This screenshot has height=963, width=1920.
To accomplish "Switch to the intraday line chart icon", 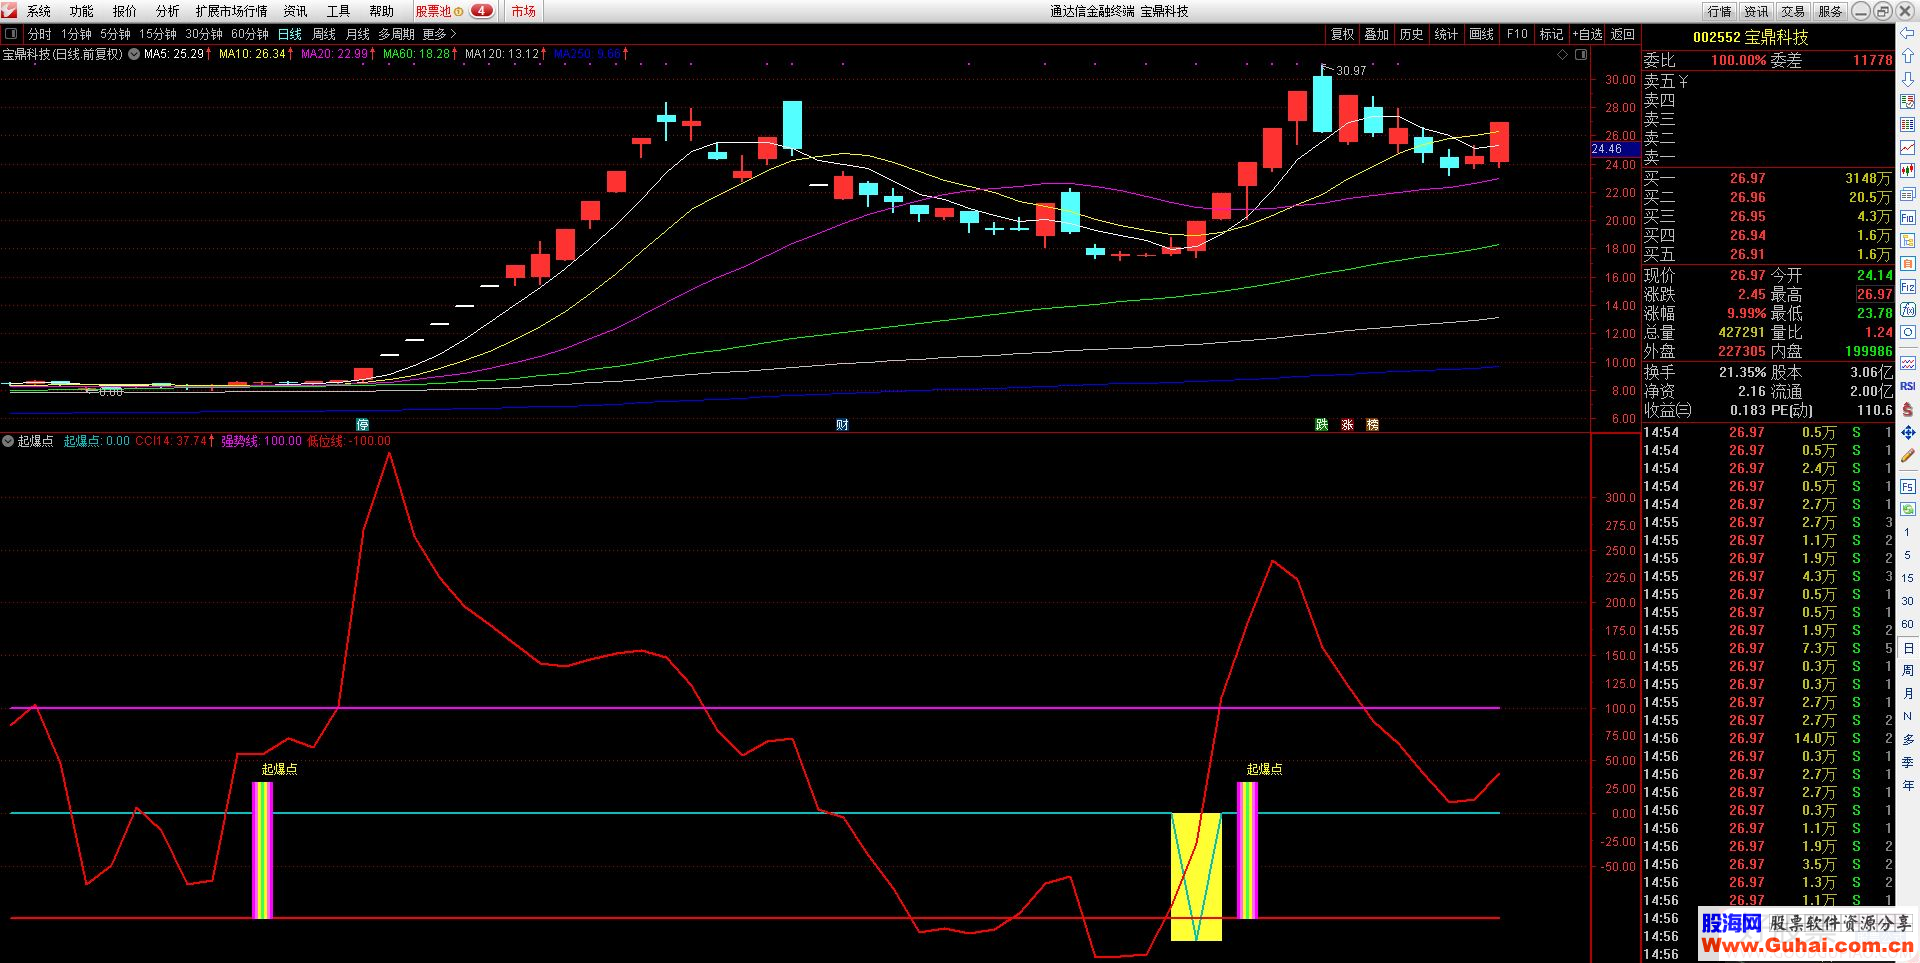I will coord(1908,147).
